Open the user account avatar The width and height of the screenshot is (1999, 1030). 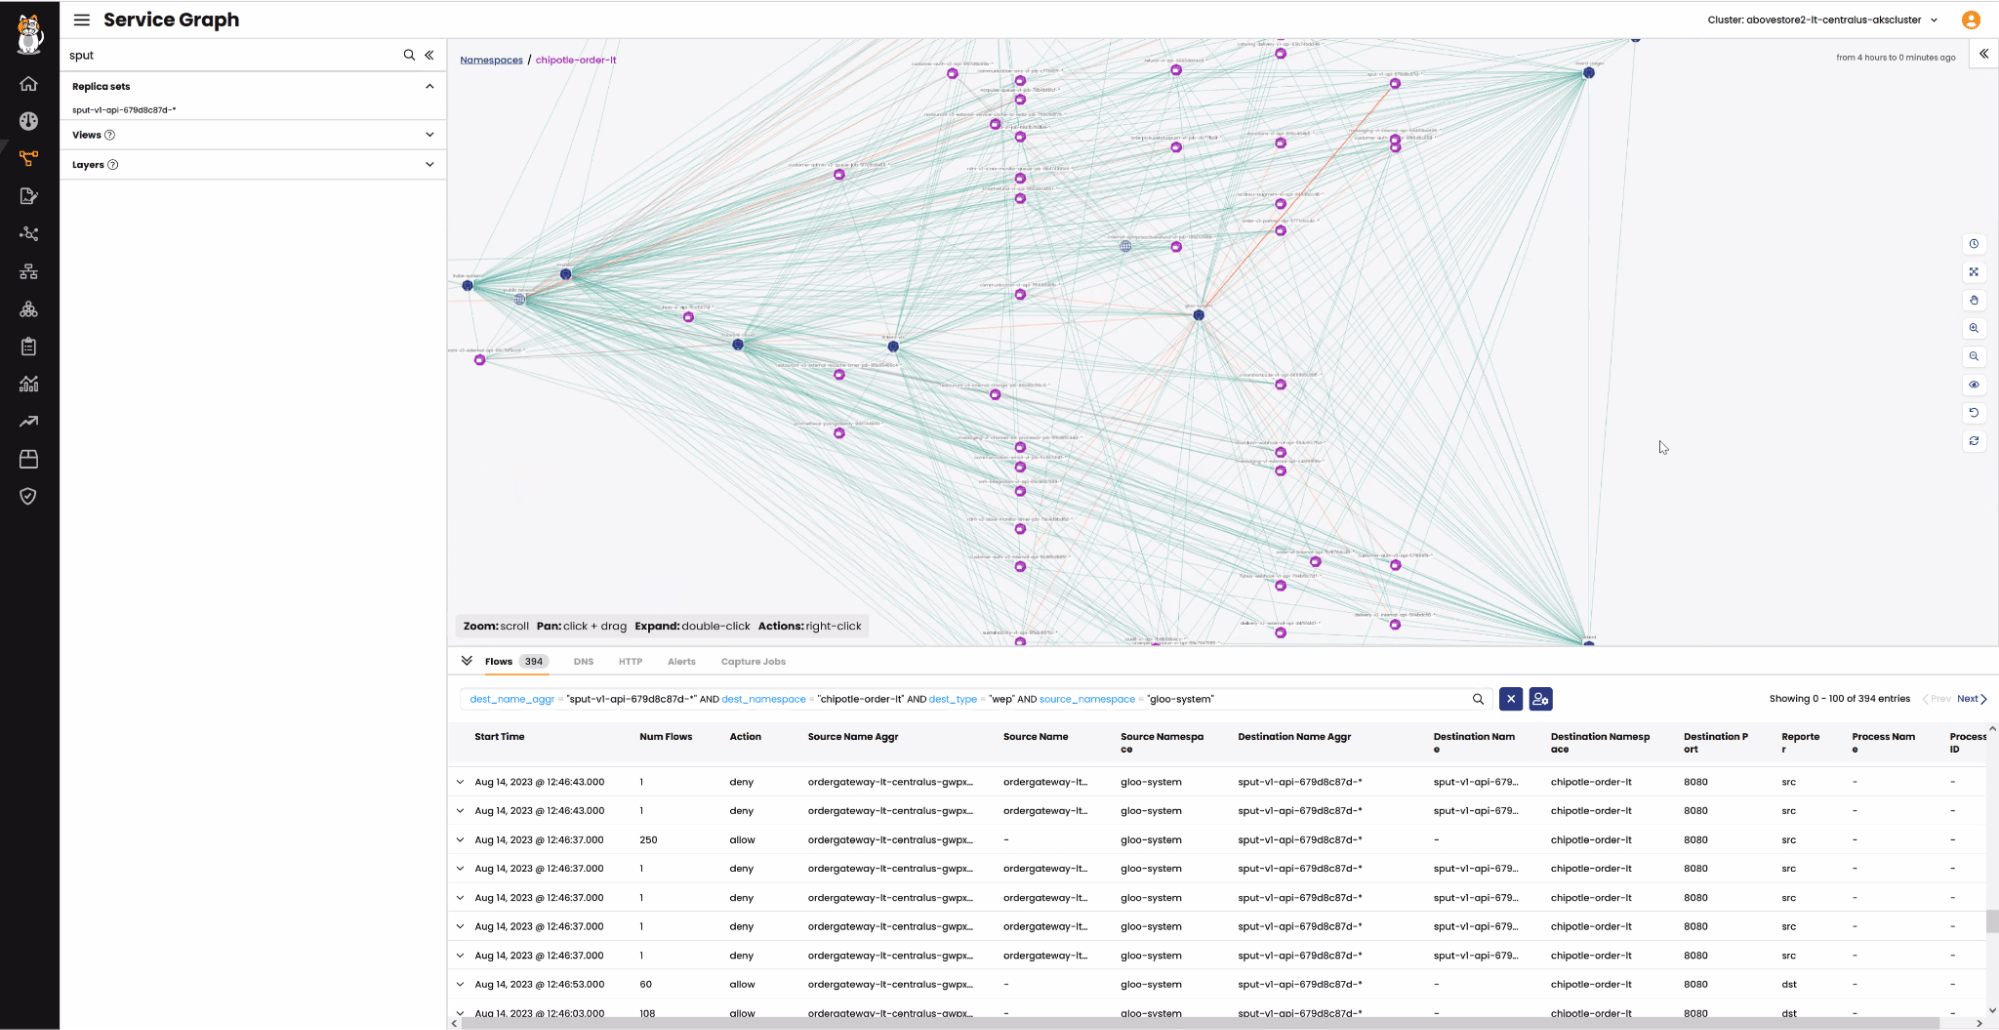coord(1971,20)
